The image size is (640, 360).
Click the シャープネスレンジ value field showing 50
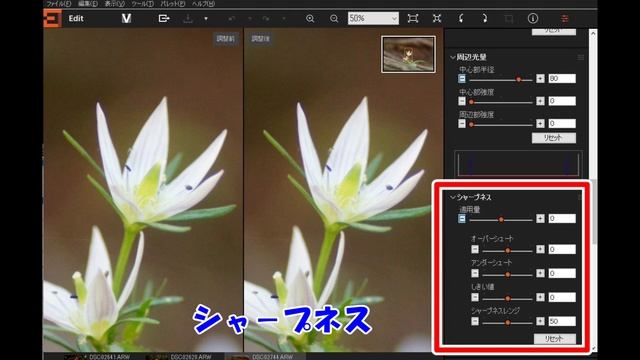(562, 321)
